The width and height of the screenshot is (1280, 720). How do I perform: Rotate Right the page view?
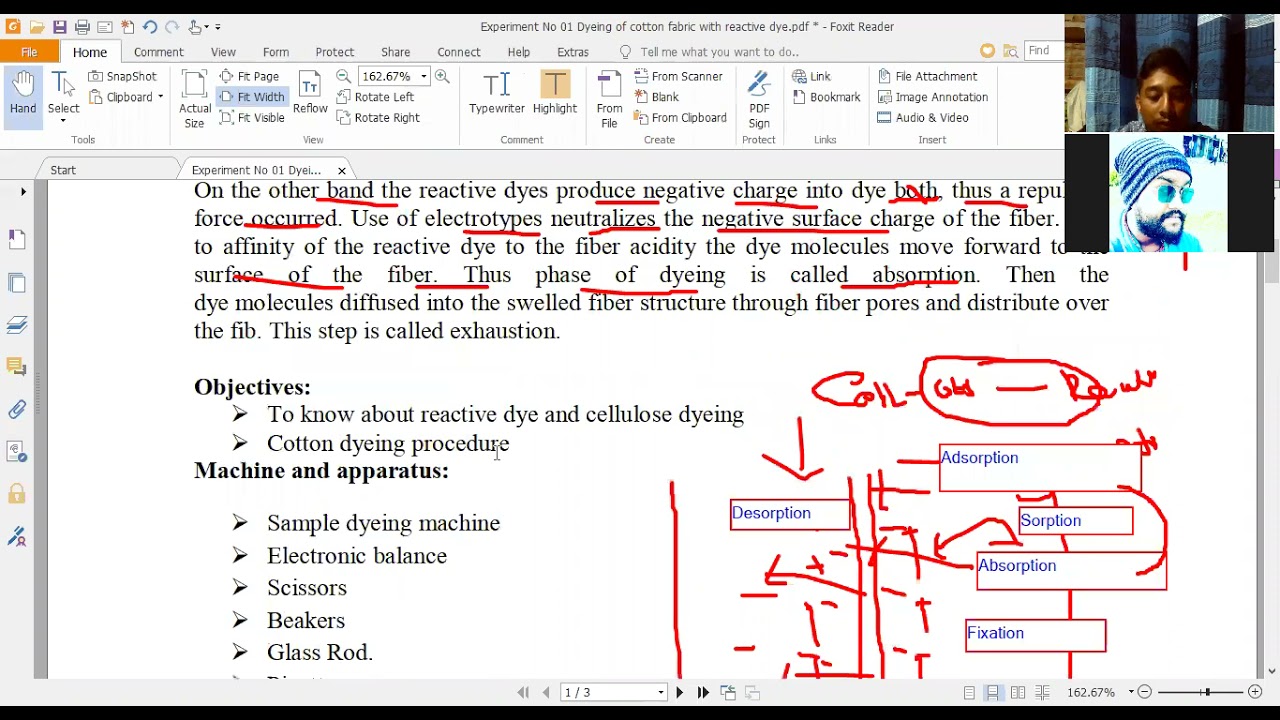pos(378,118)
